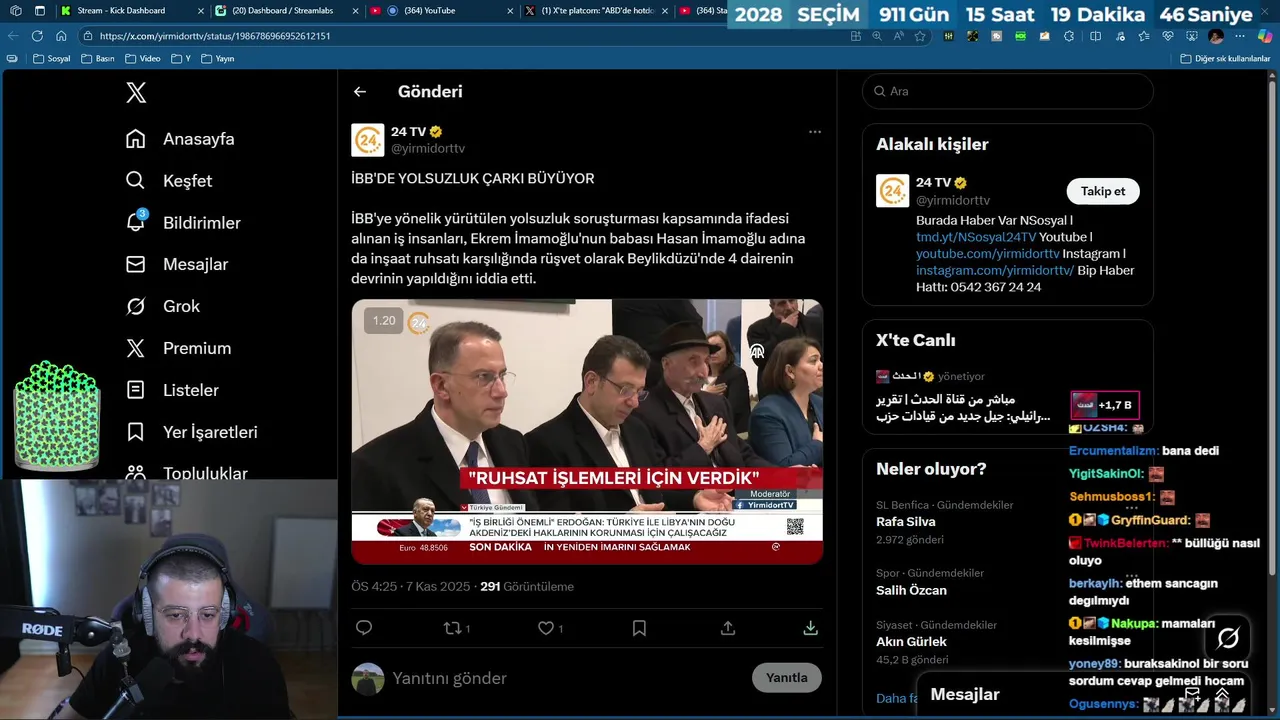Screen dimensions: 1280x720
Task: Click the X logo in sidebar
Action: click(x=136, y=93)
